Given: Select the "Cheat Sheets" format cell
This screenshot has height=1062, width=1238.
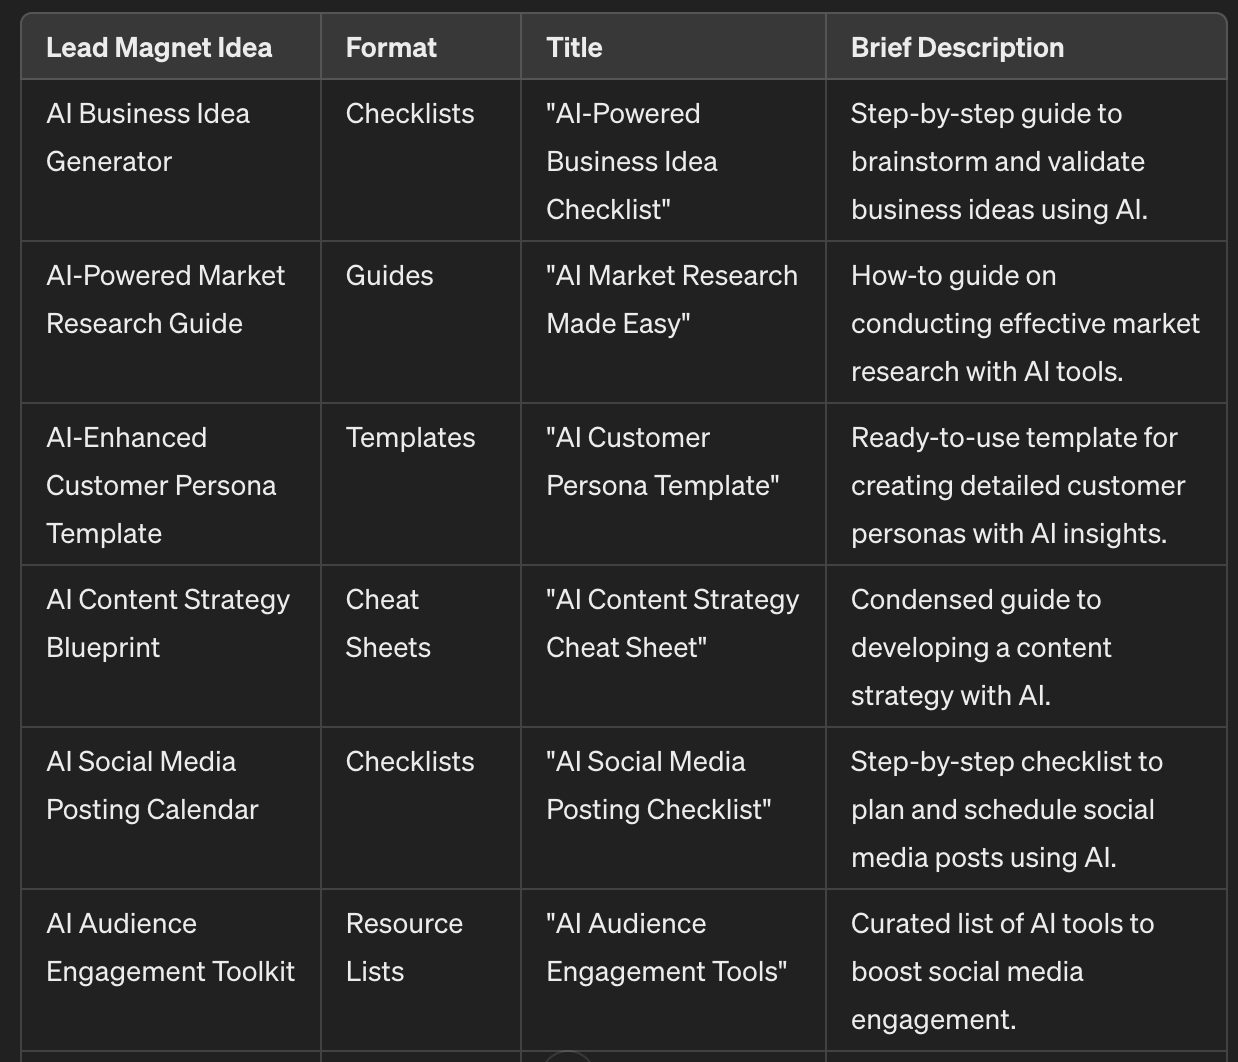Looking at the screenshot, I should pyautogui.click(x=388, y=624).
